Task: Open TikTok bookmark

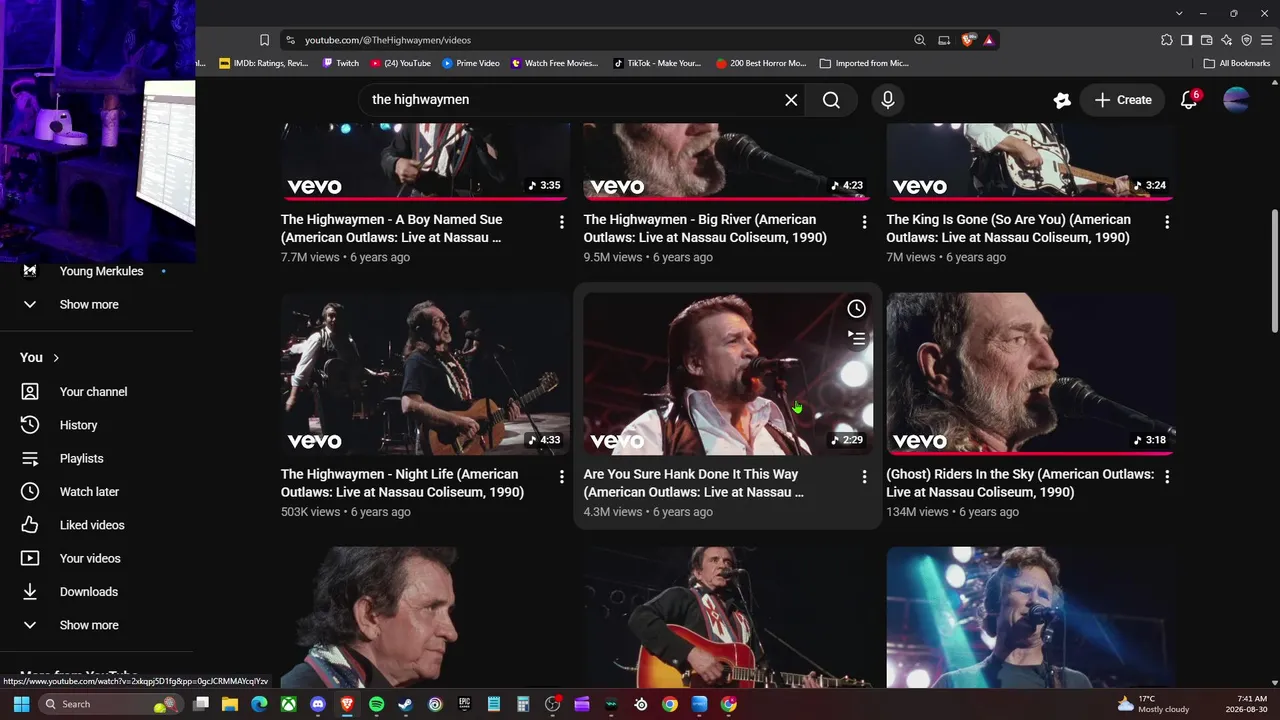Action: point(657,63)
